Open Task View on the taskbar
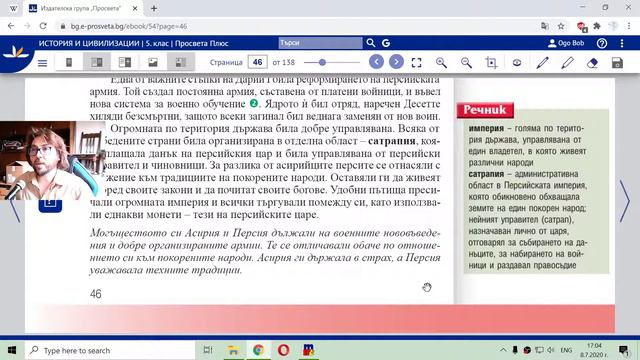The height and width of the screenshot is (360, 640). [208, 350]
